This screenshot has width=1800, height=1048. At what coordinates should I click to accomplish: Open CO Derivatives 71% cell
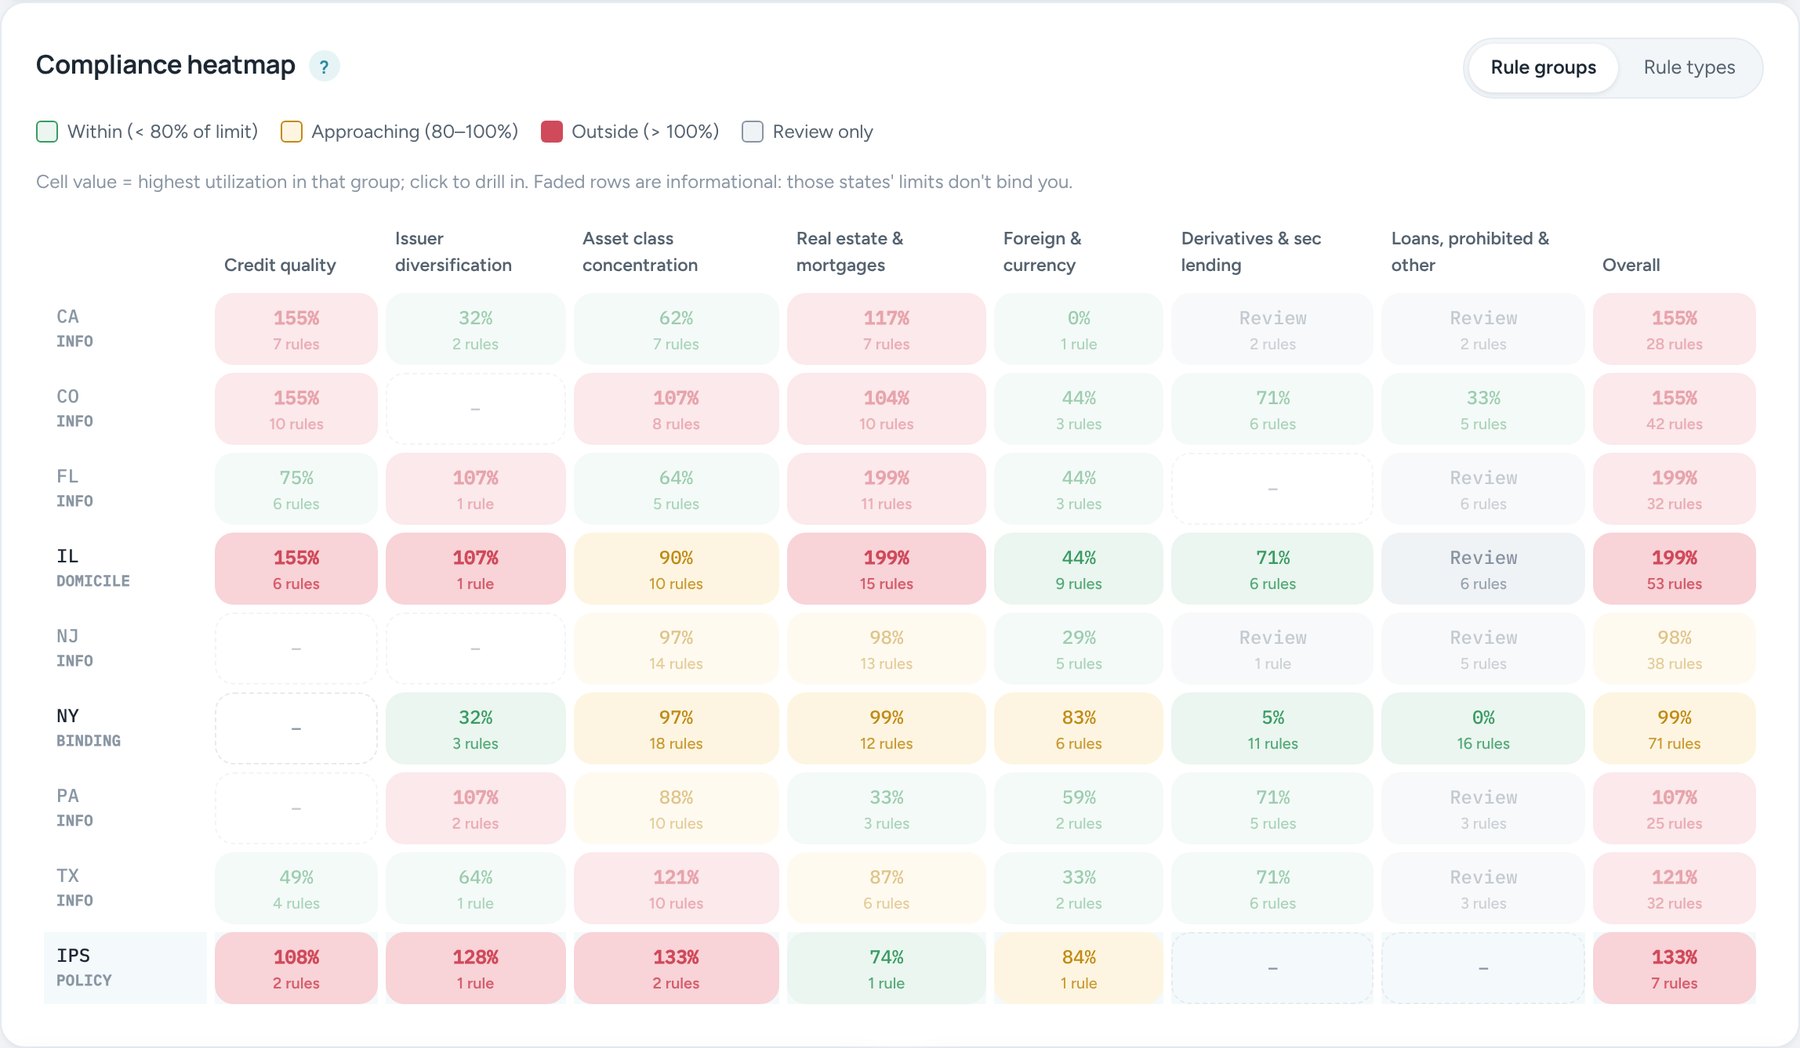1272,408
